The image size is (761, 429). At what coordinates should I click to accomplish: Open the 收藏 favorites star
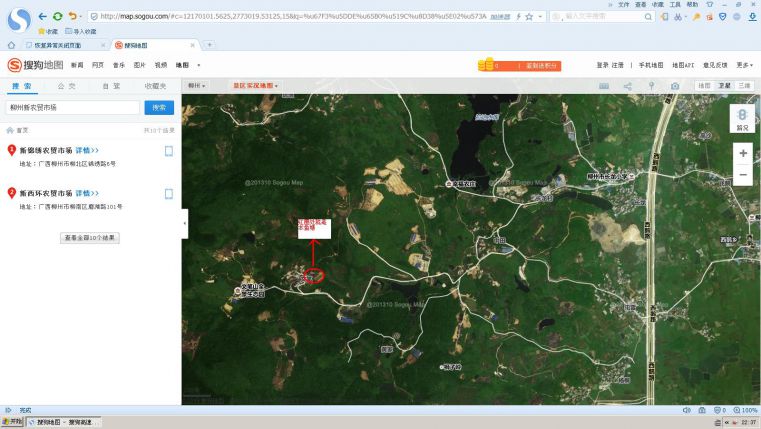(48, 32)
